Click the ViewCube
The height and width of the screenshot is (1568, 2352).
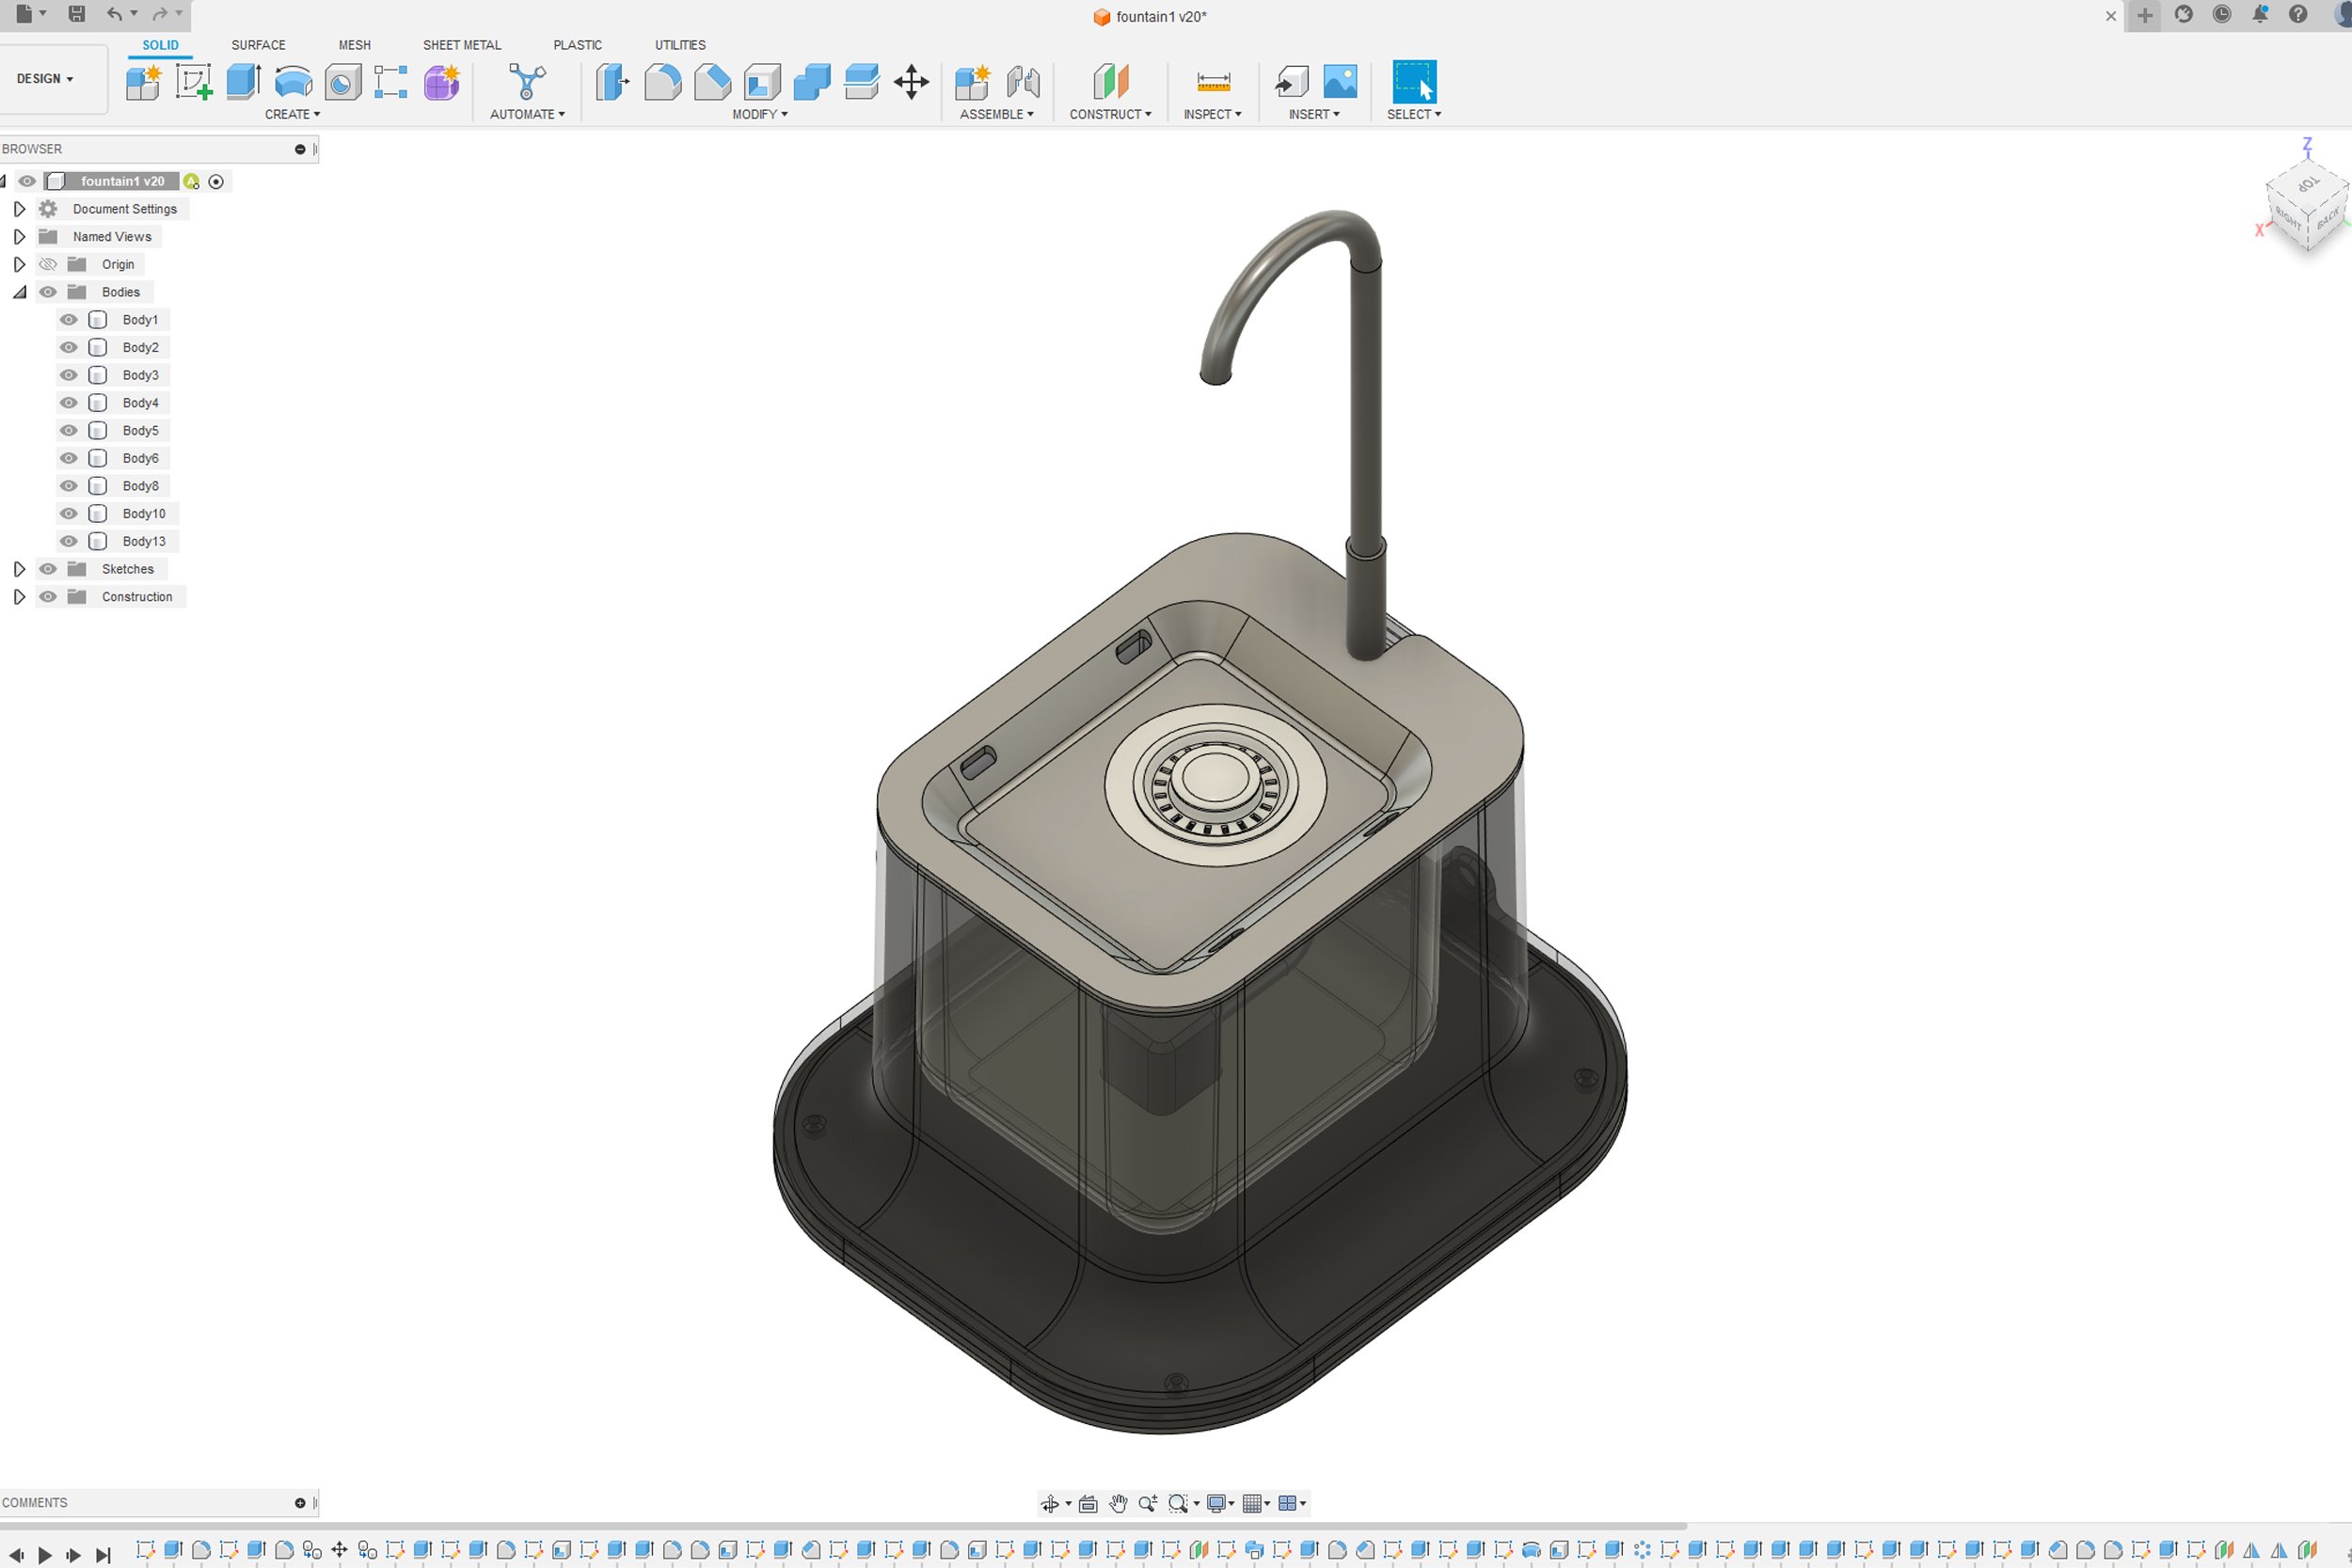(2306, 206)
